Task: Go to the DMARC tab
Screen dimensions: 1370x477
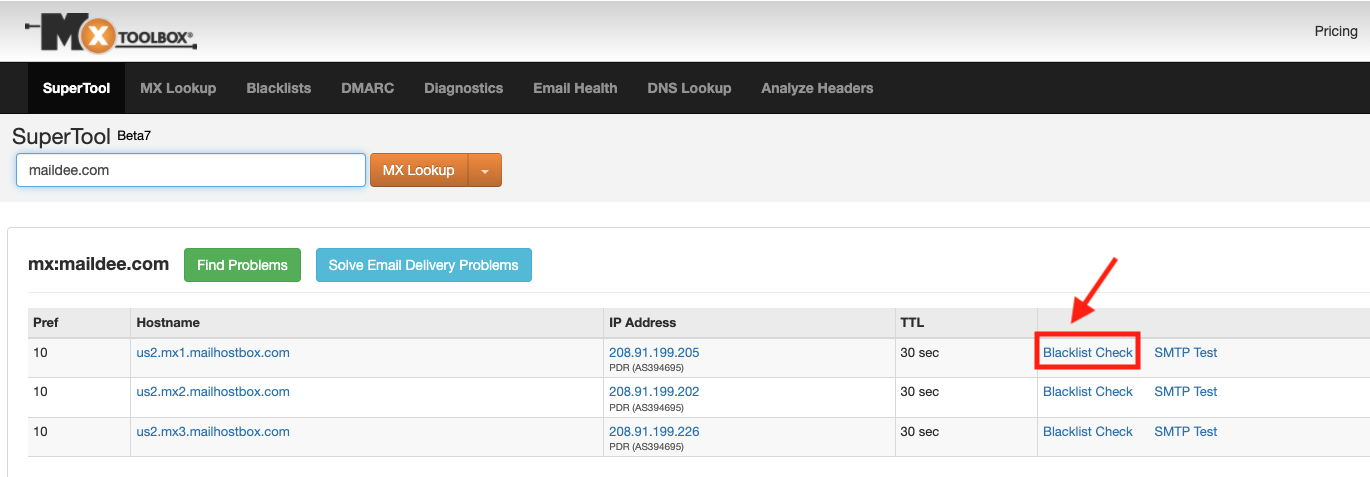Action: pos(368,88)
